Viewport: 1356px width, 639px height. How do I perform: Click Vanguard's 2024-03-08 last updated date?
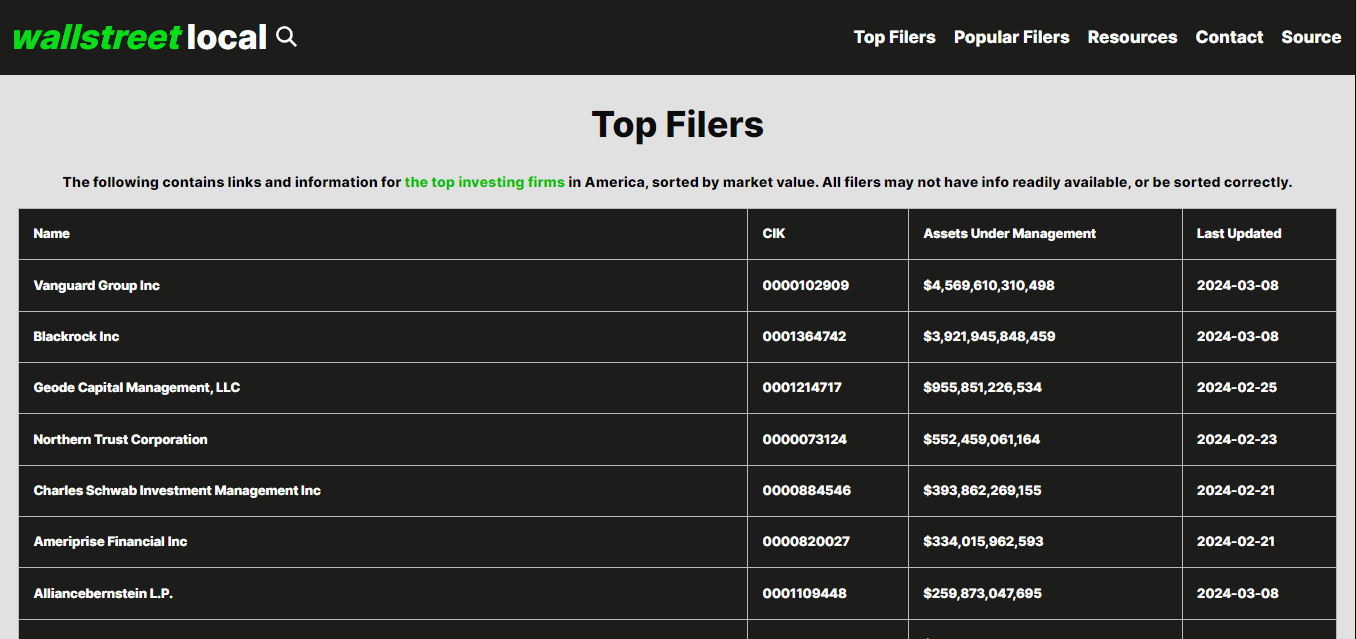coord(1238,285)
